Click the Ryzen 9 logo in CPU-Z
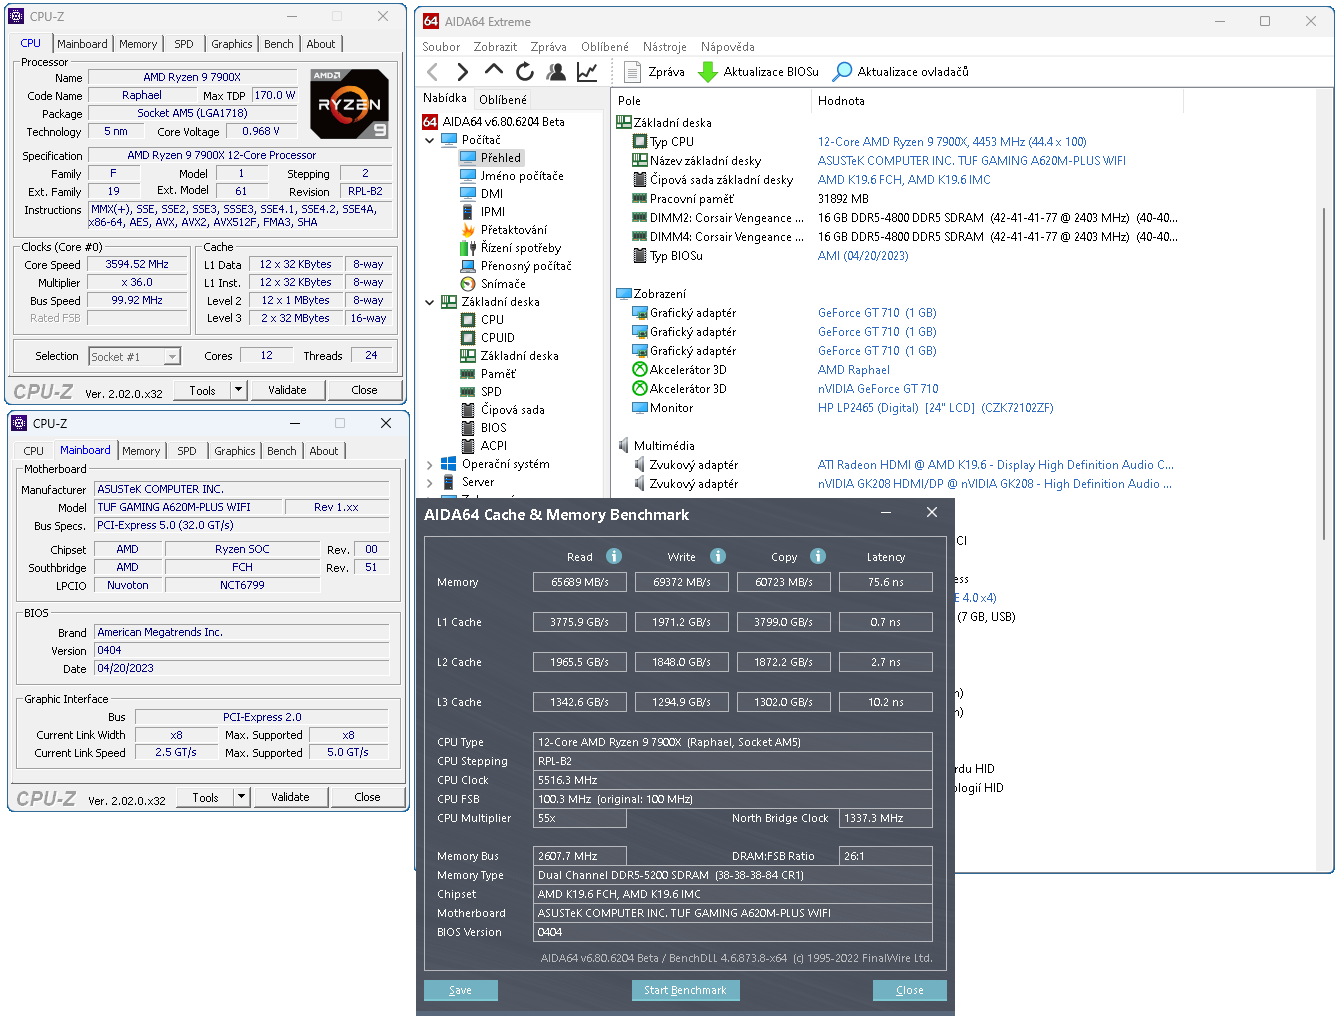This screenshot has width=1337, height=1018. tap(350, 104)
